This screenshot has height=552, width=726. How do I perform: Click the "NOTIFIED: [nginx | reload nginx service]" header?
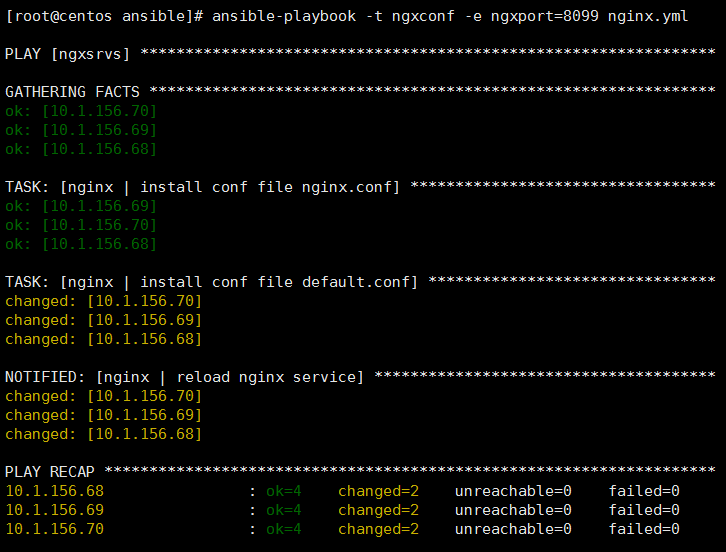click(x=184, y=377)
